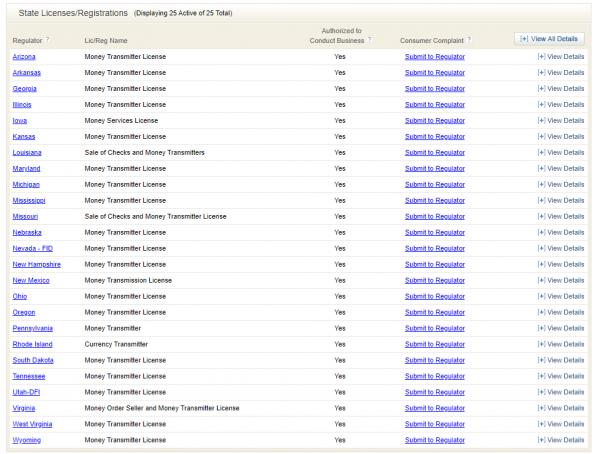Select 'Money Transmission License' in New Mexico row
The width and height of the screenshot is (600, 454).
[x=128, y=281]
